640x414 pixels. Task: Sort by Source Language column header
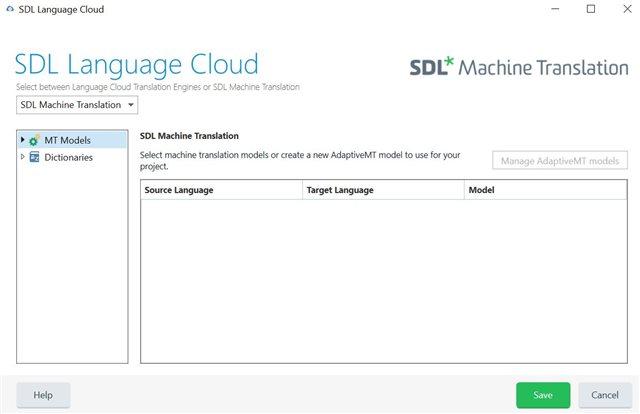click(221, 190)
